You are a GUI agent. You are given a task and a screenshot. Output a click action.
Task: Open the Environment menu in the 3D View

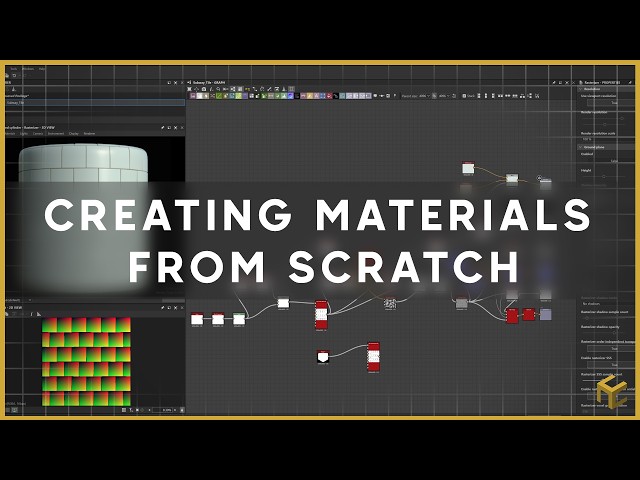(56, 133)
